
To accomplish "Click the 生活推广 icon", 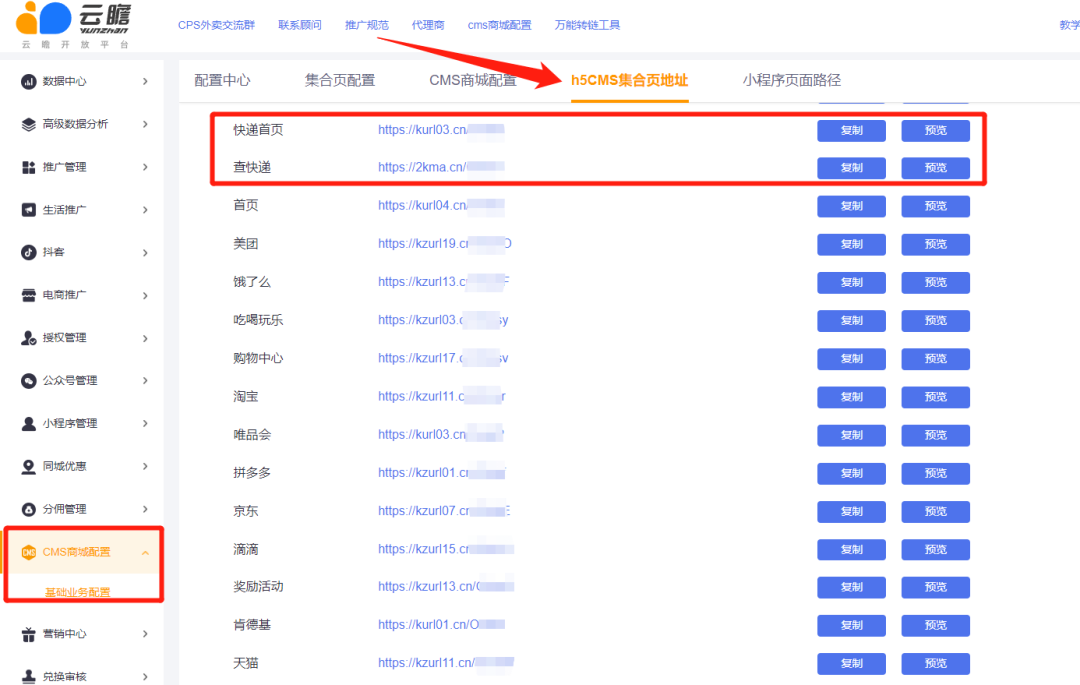I will 28,210.
